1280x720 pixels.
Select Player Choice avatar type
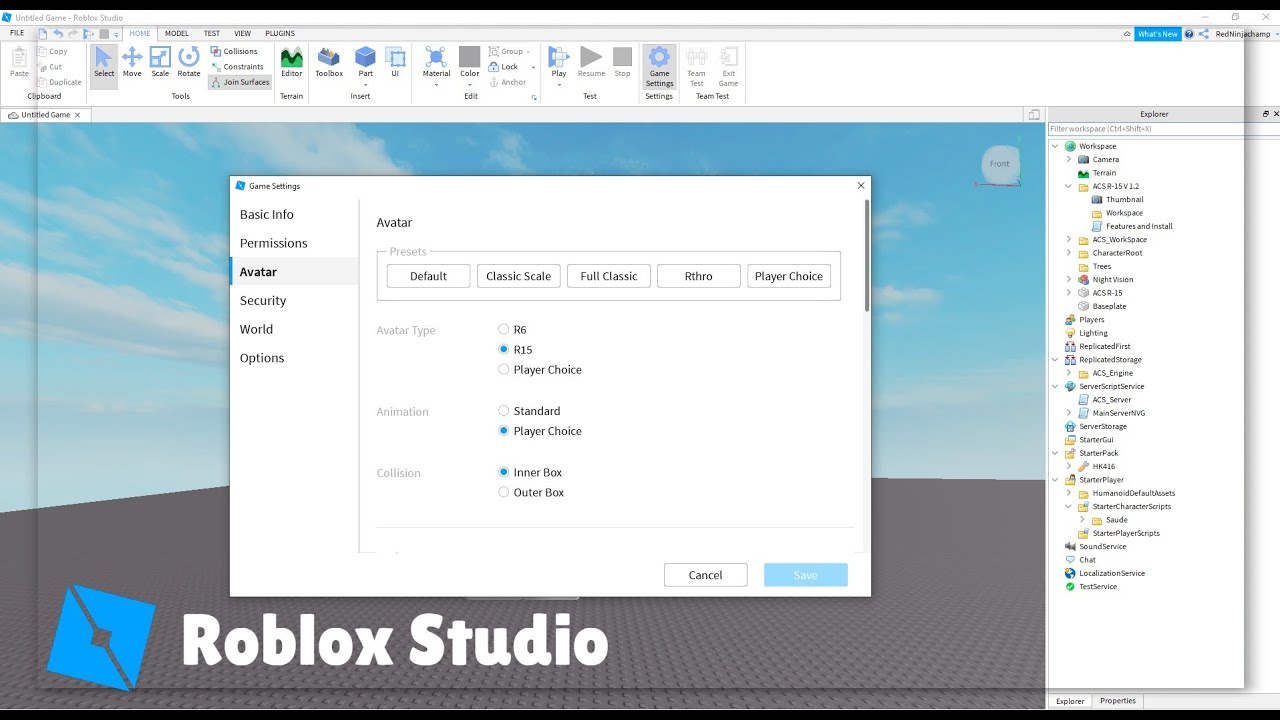tap(504, 369)
